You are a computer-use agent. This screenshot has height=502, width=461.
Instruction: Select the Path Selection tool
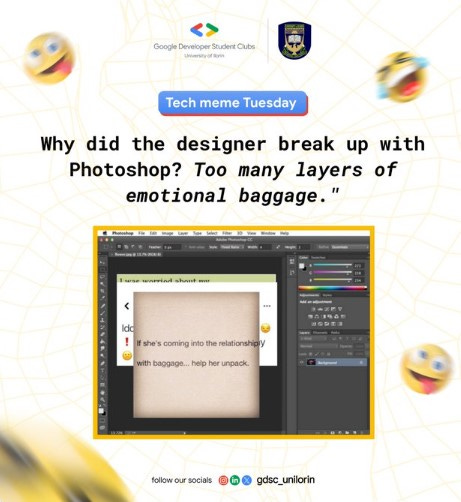click(102, 377)
